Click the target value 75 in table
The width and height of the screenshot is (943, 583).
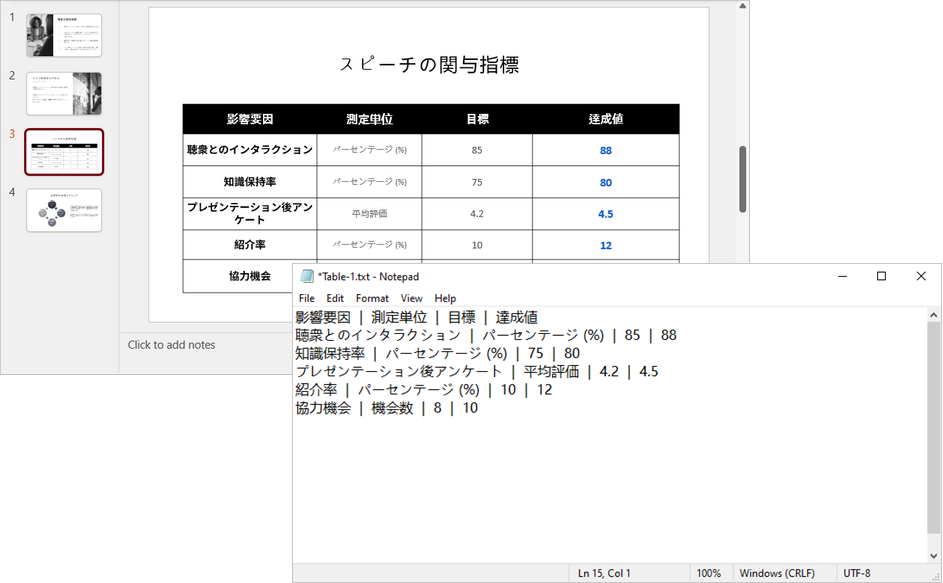click(477, 182)
